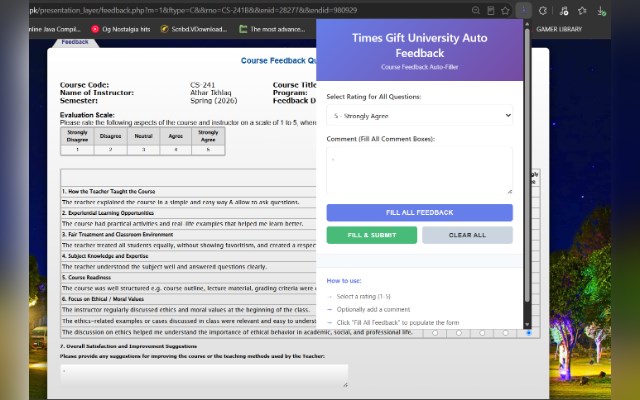Click the 'Strongly Disagree' scale header cell
640x400 pixels.
click(78, 136)
